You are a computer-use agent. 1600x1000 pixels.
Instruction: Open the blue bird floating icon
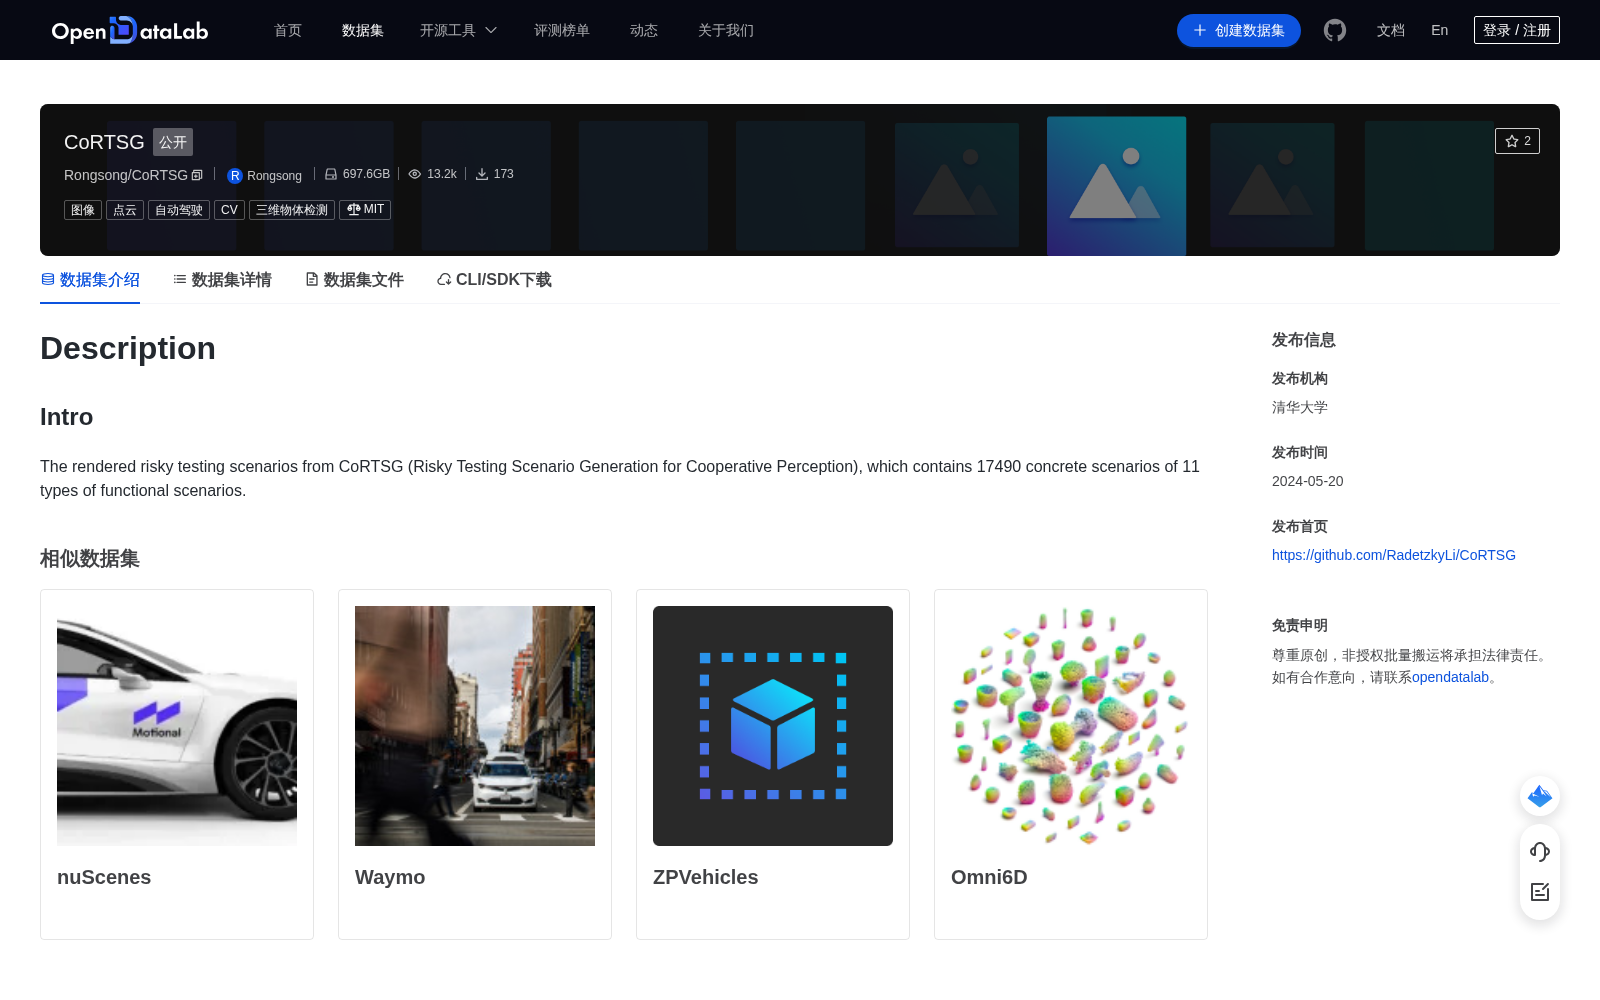coord(1540,796)
